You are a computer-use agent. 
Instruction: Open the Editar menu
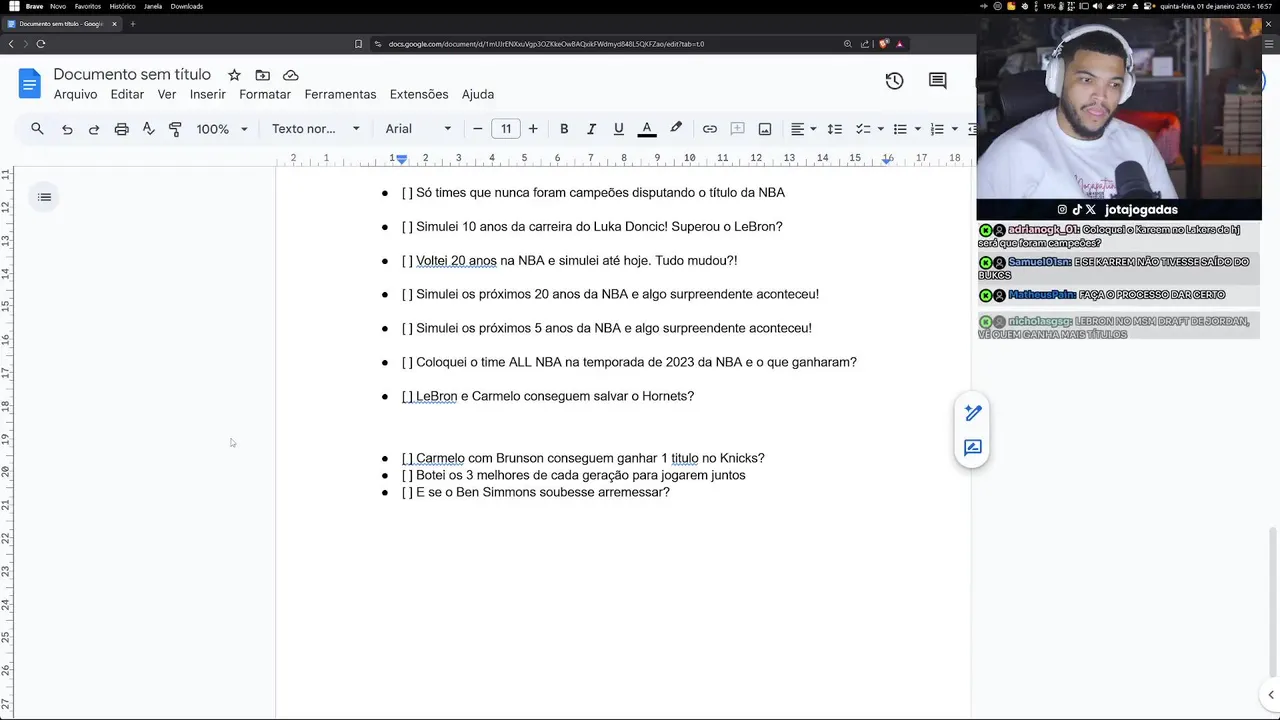tap(127, 94)
